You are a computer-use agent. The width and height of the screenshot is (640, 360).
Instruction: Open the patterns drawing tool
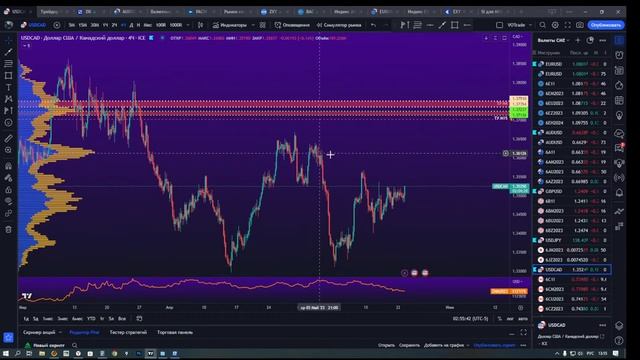point(8,99)
